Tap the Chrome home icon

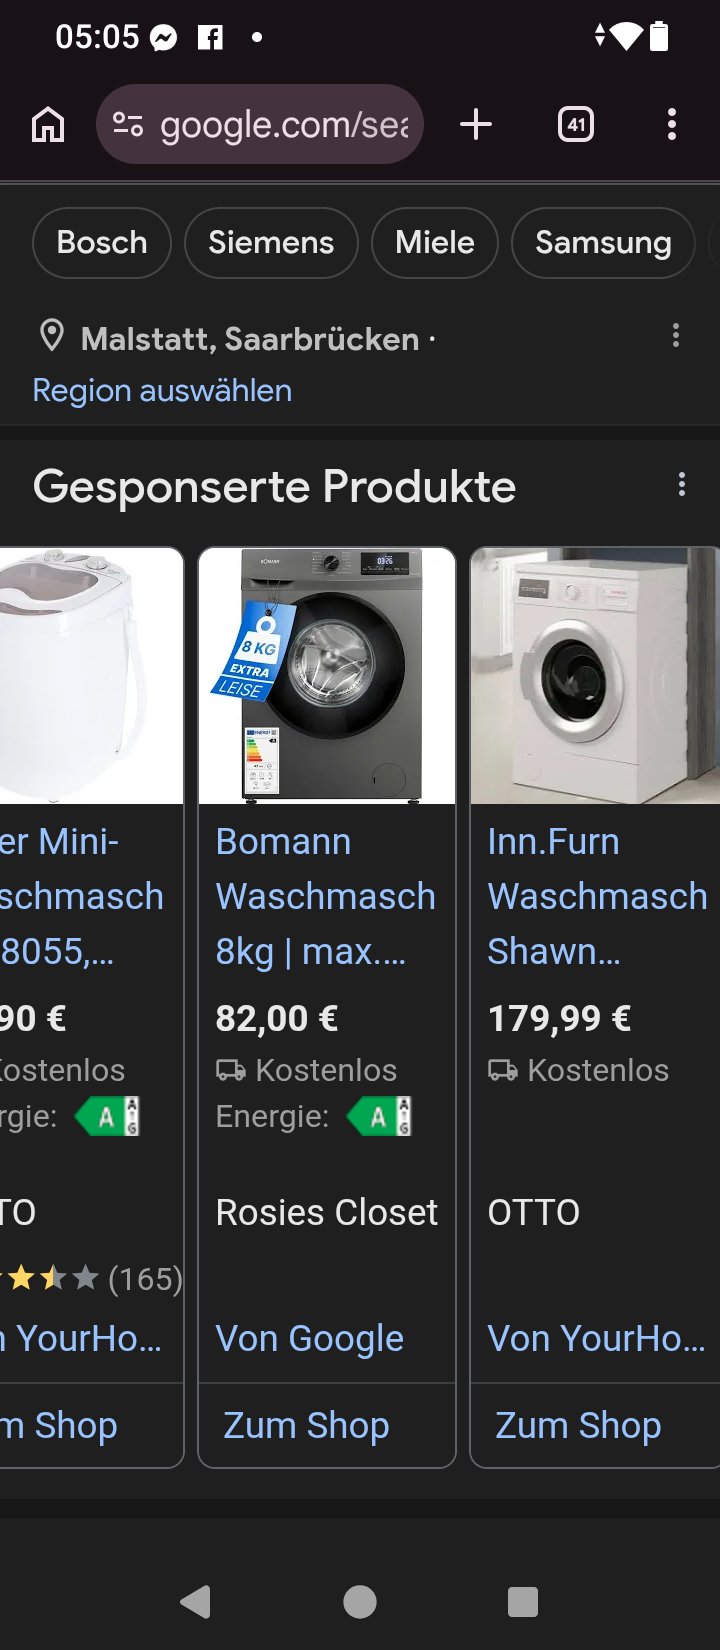(x=48, y=125)
